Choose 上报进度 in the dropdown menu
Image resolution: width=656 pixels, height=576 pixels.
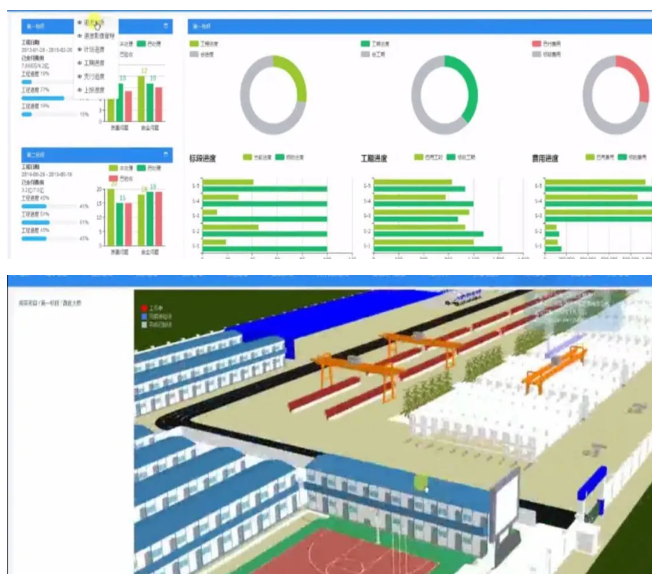[94, 90]
